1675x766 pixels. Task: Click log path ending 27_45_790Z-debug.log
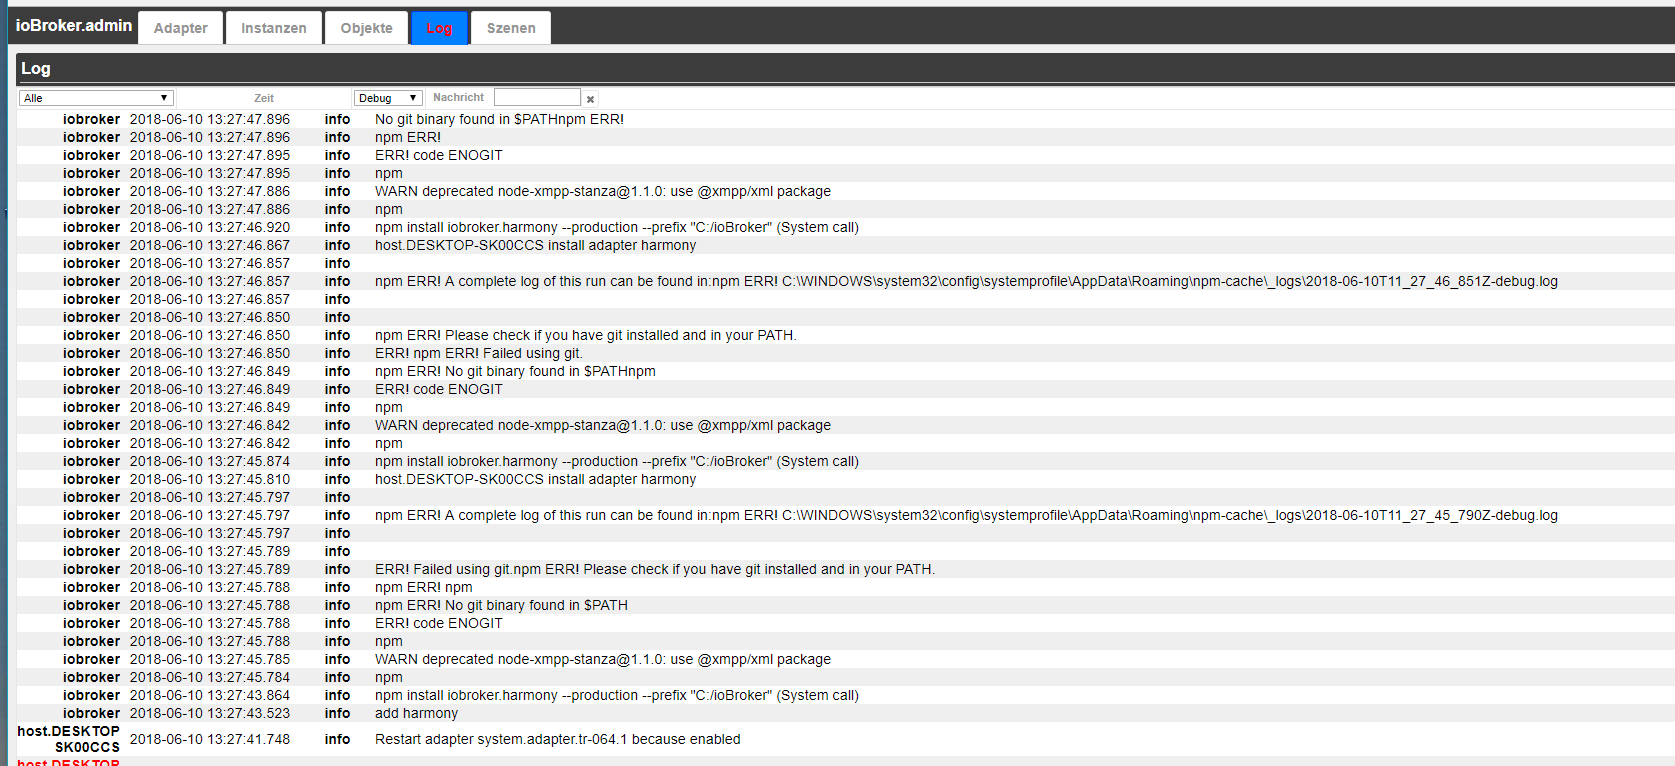pos(966,515)
